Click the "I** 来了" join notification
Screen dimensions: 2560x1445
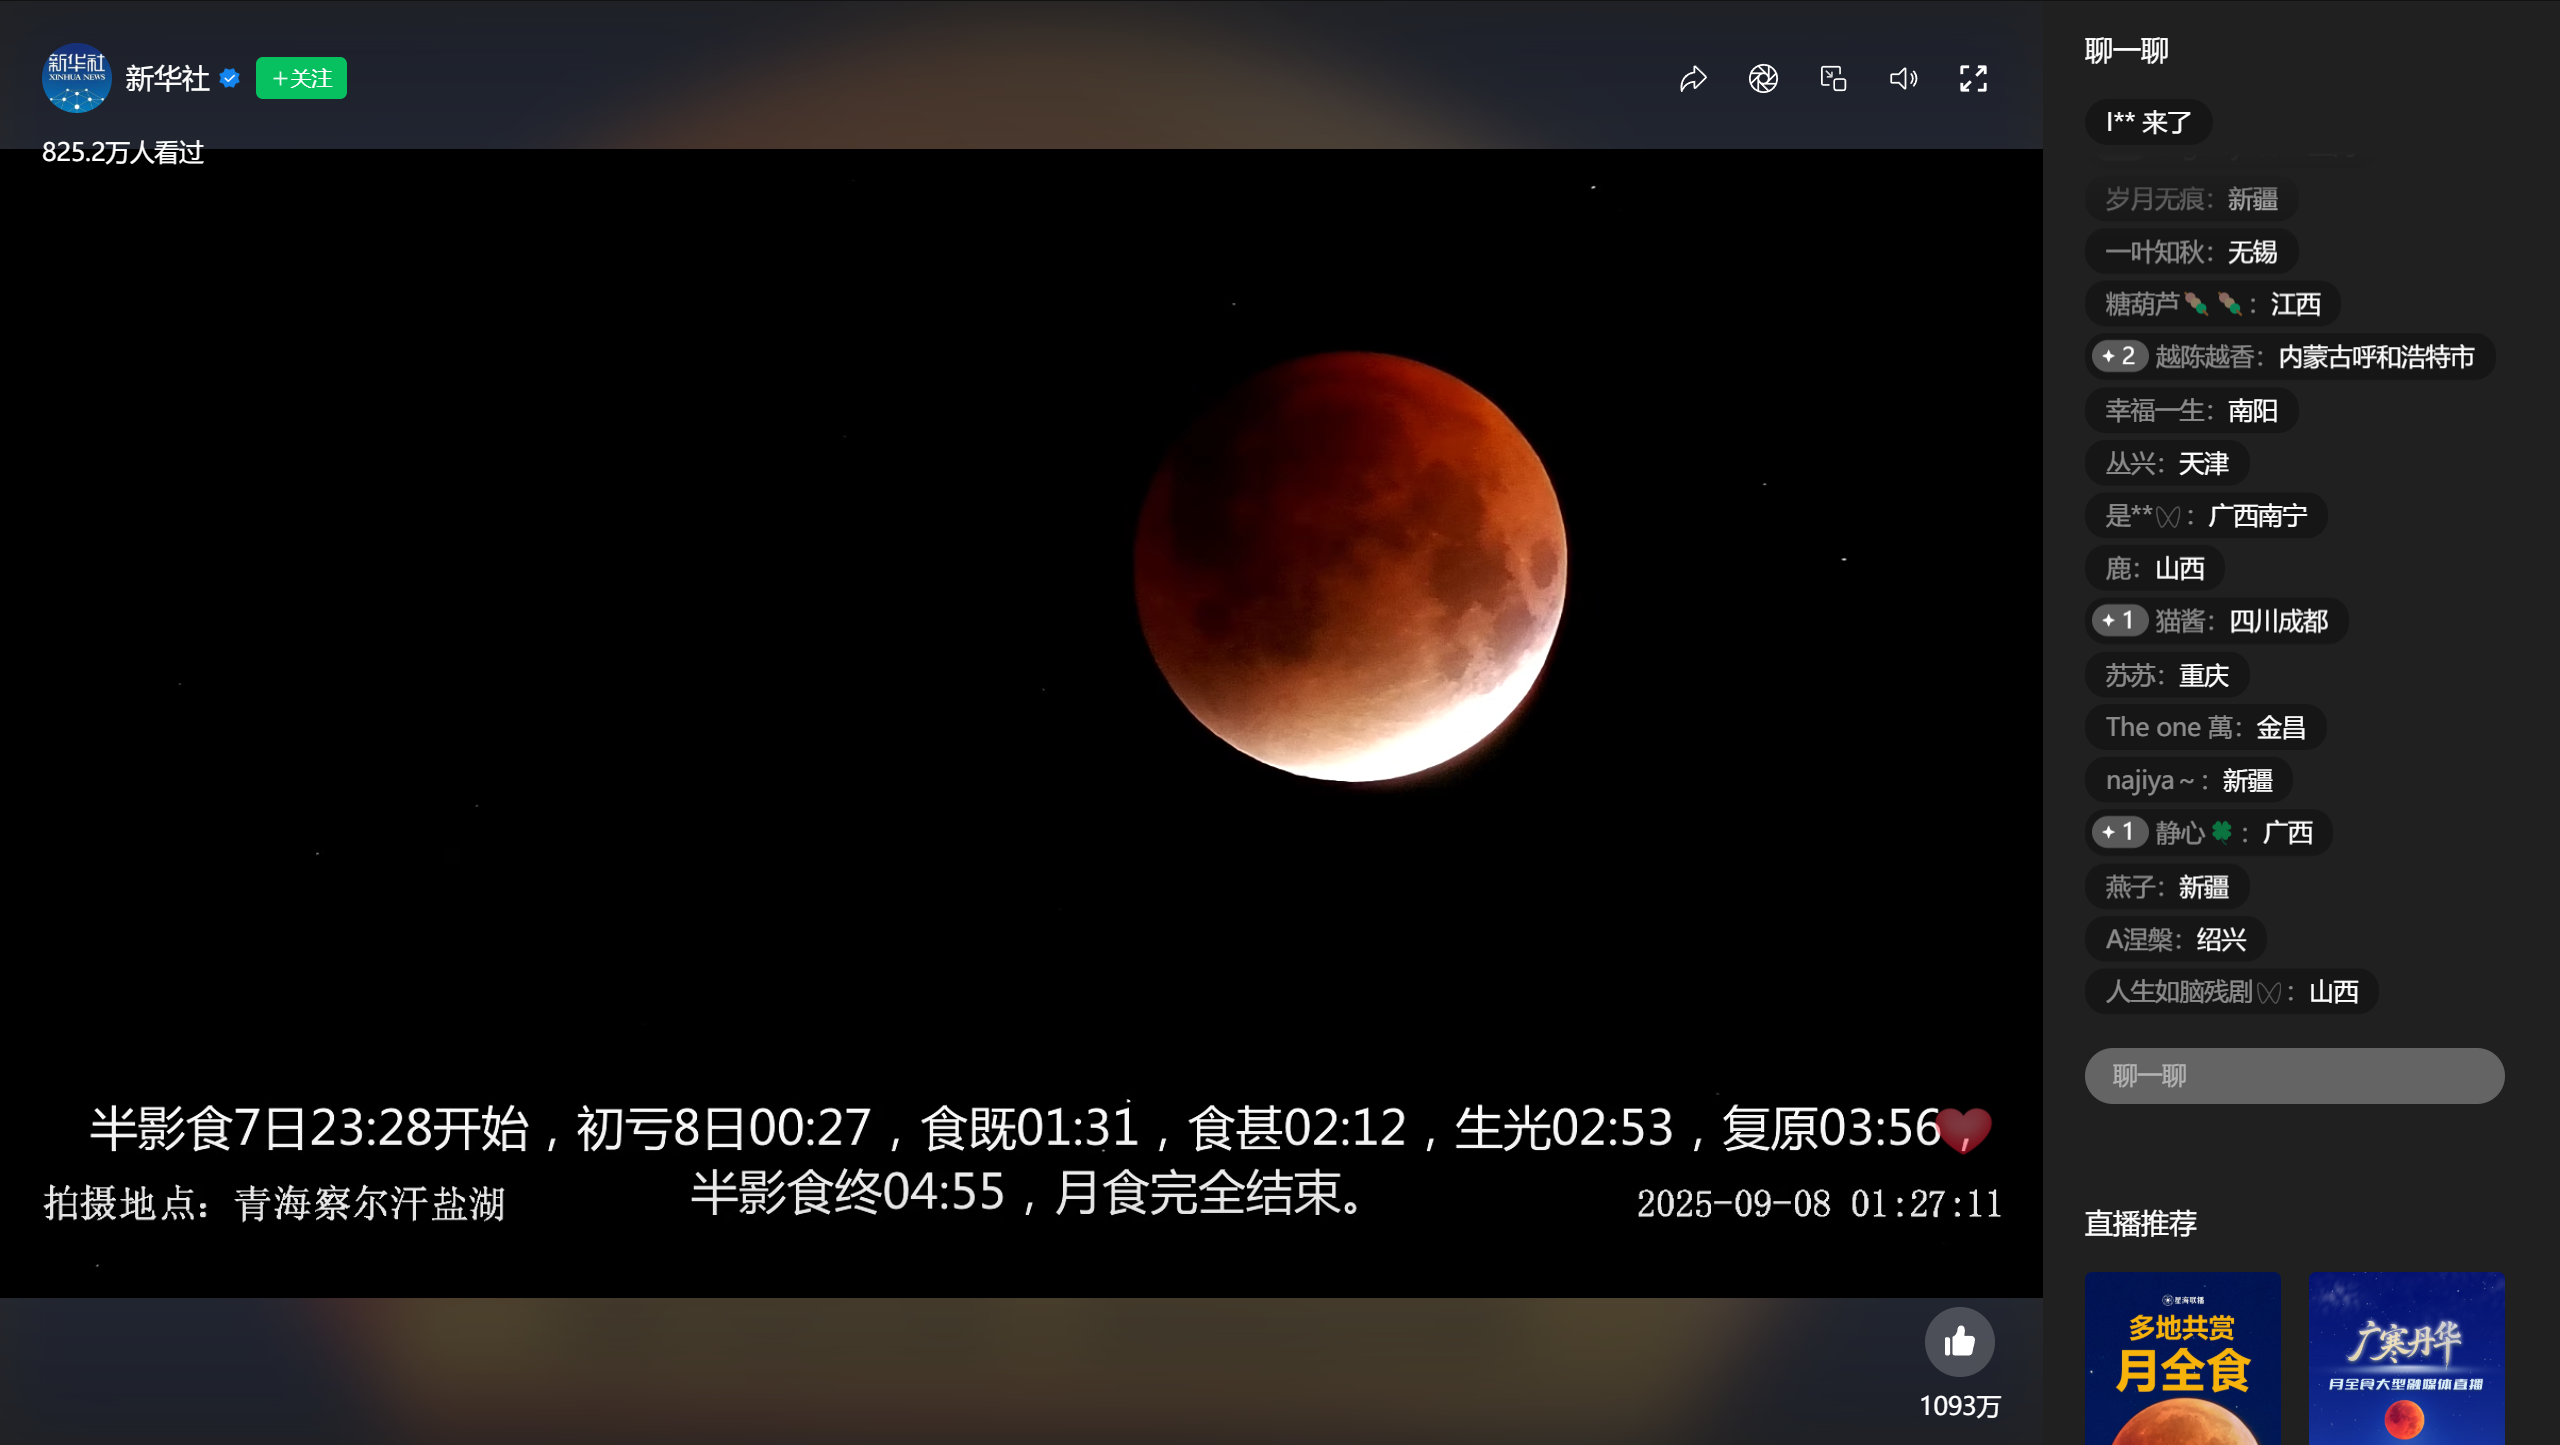tap(2148, 122)
